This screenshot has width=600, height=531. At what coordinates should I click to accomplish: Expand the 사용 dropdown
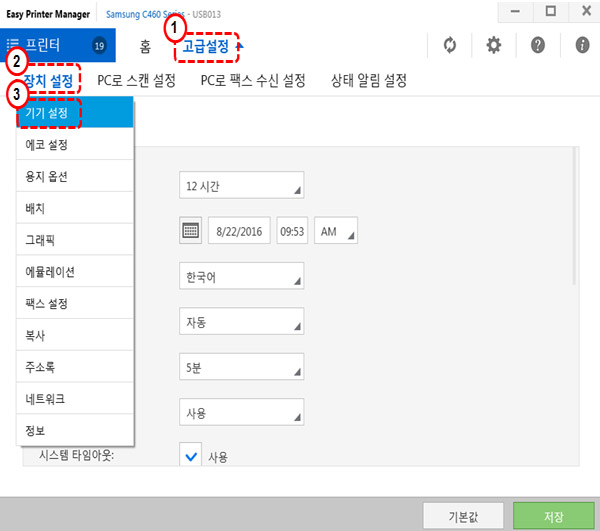click(241, 412)
